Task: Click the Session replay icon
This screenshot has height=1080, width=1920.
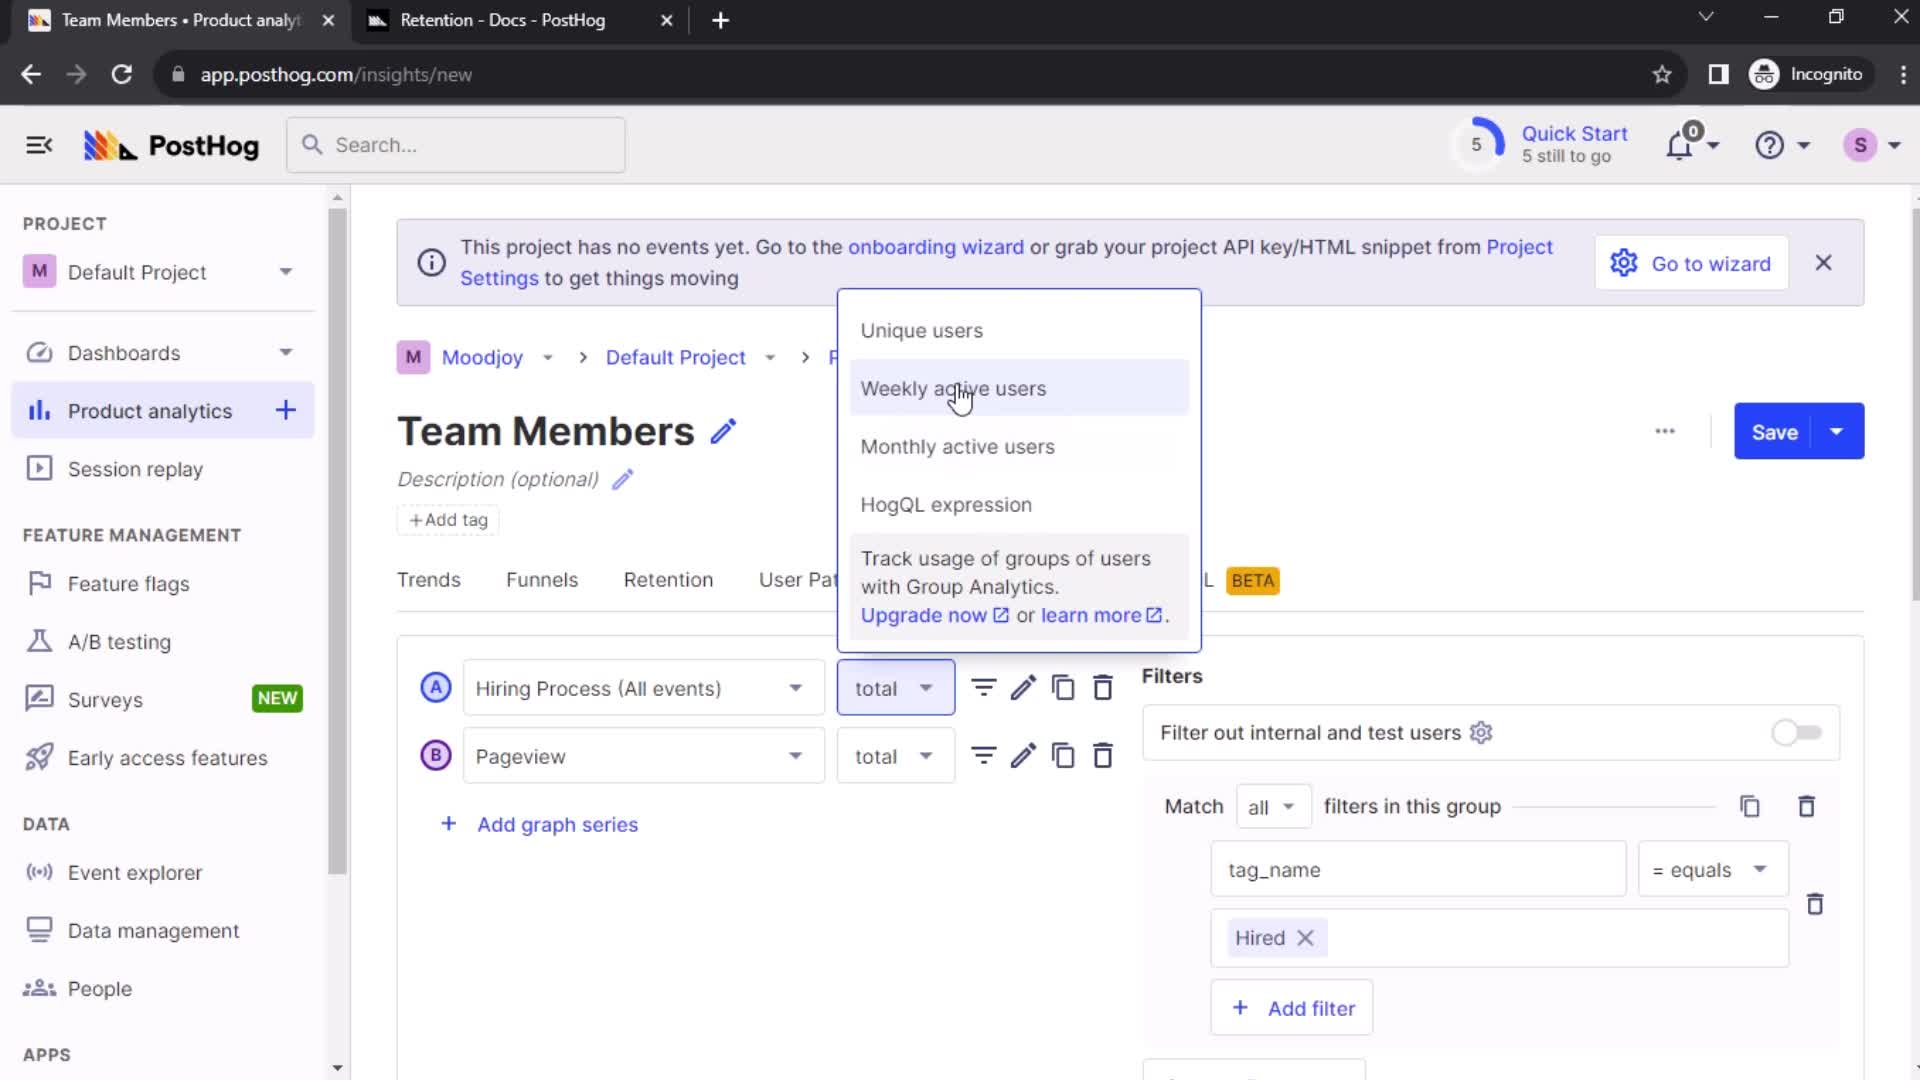Action: tap(38, 469)
